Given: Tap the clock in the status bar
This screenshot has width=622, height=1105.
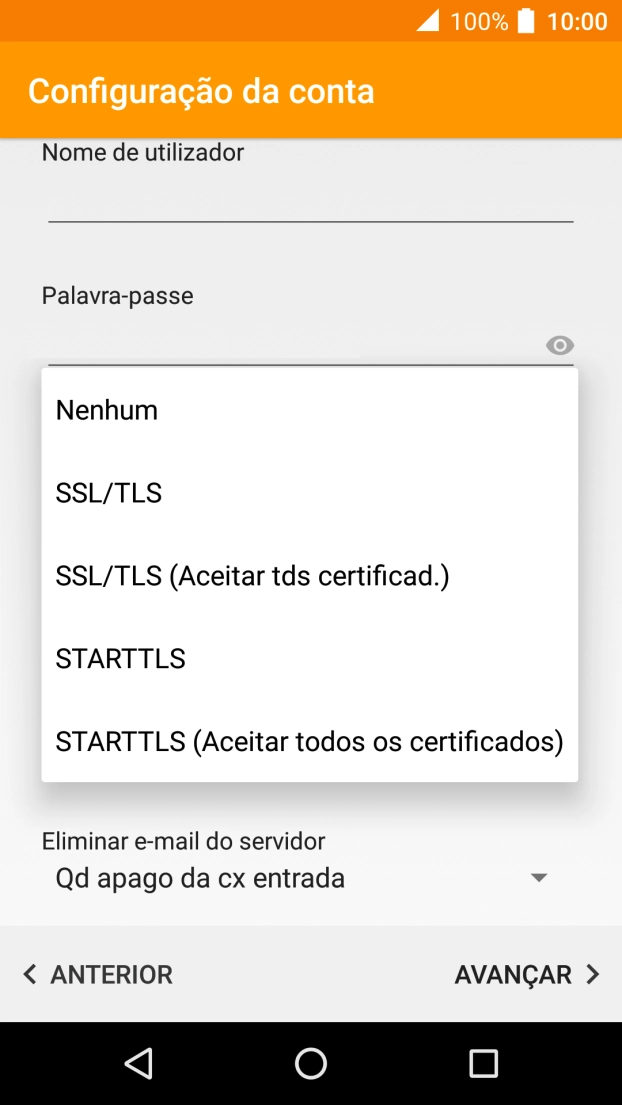Looking at the screenshot, I should click(x=577, y=20).
